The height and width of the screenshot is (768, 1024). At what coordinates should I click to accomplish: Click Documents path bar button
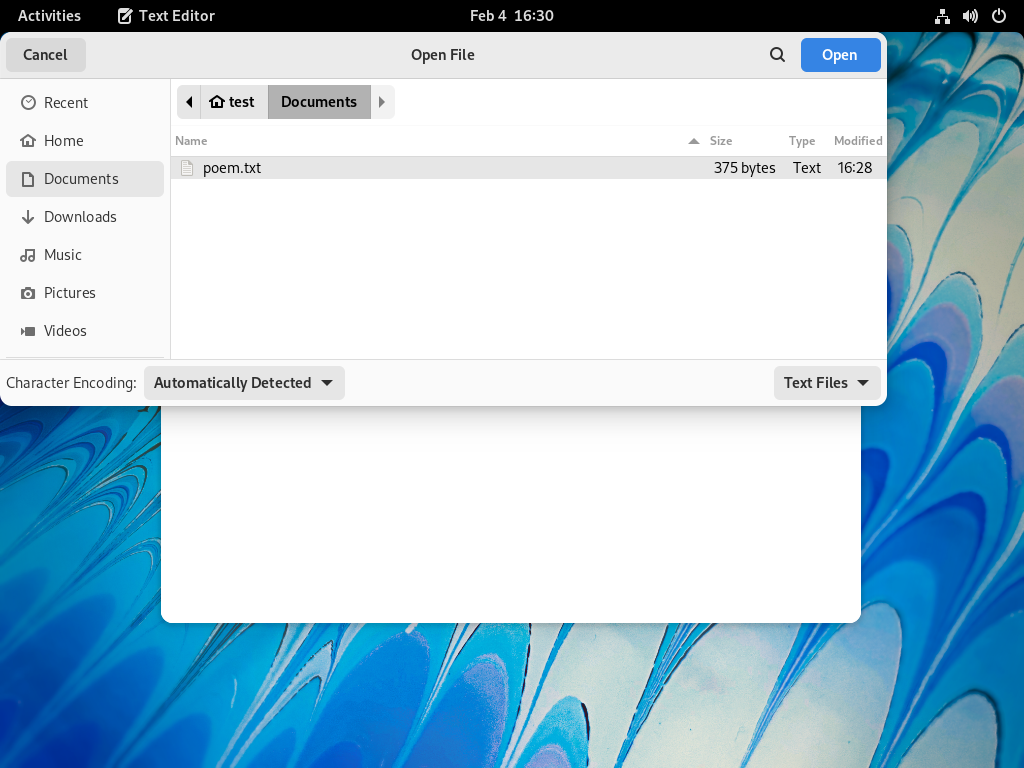[319, 102]
